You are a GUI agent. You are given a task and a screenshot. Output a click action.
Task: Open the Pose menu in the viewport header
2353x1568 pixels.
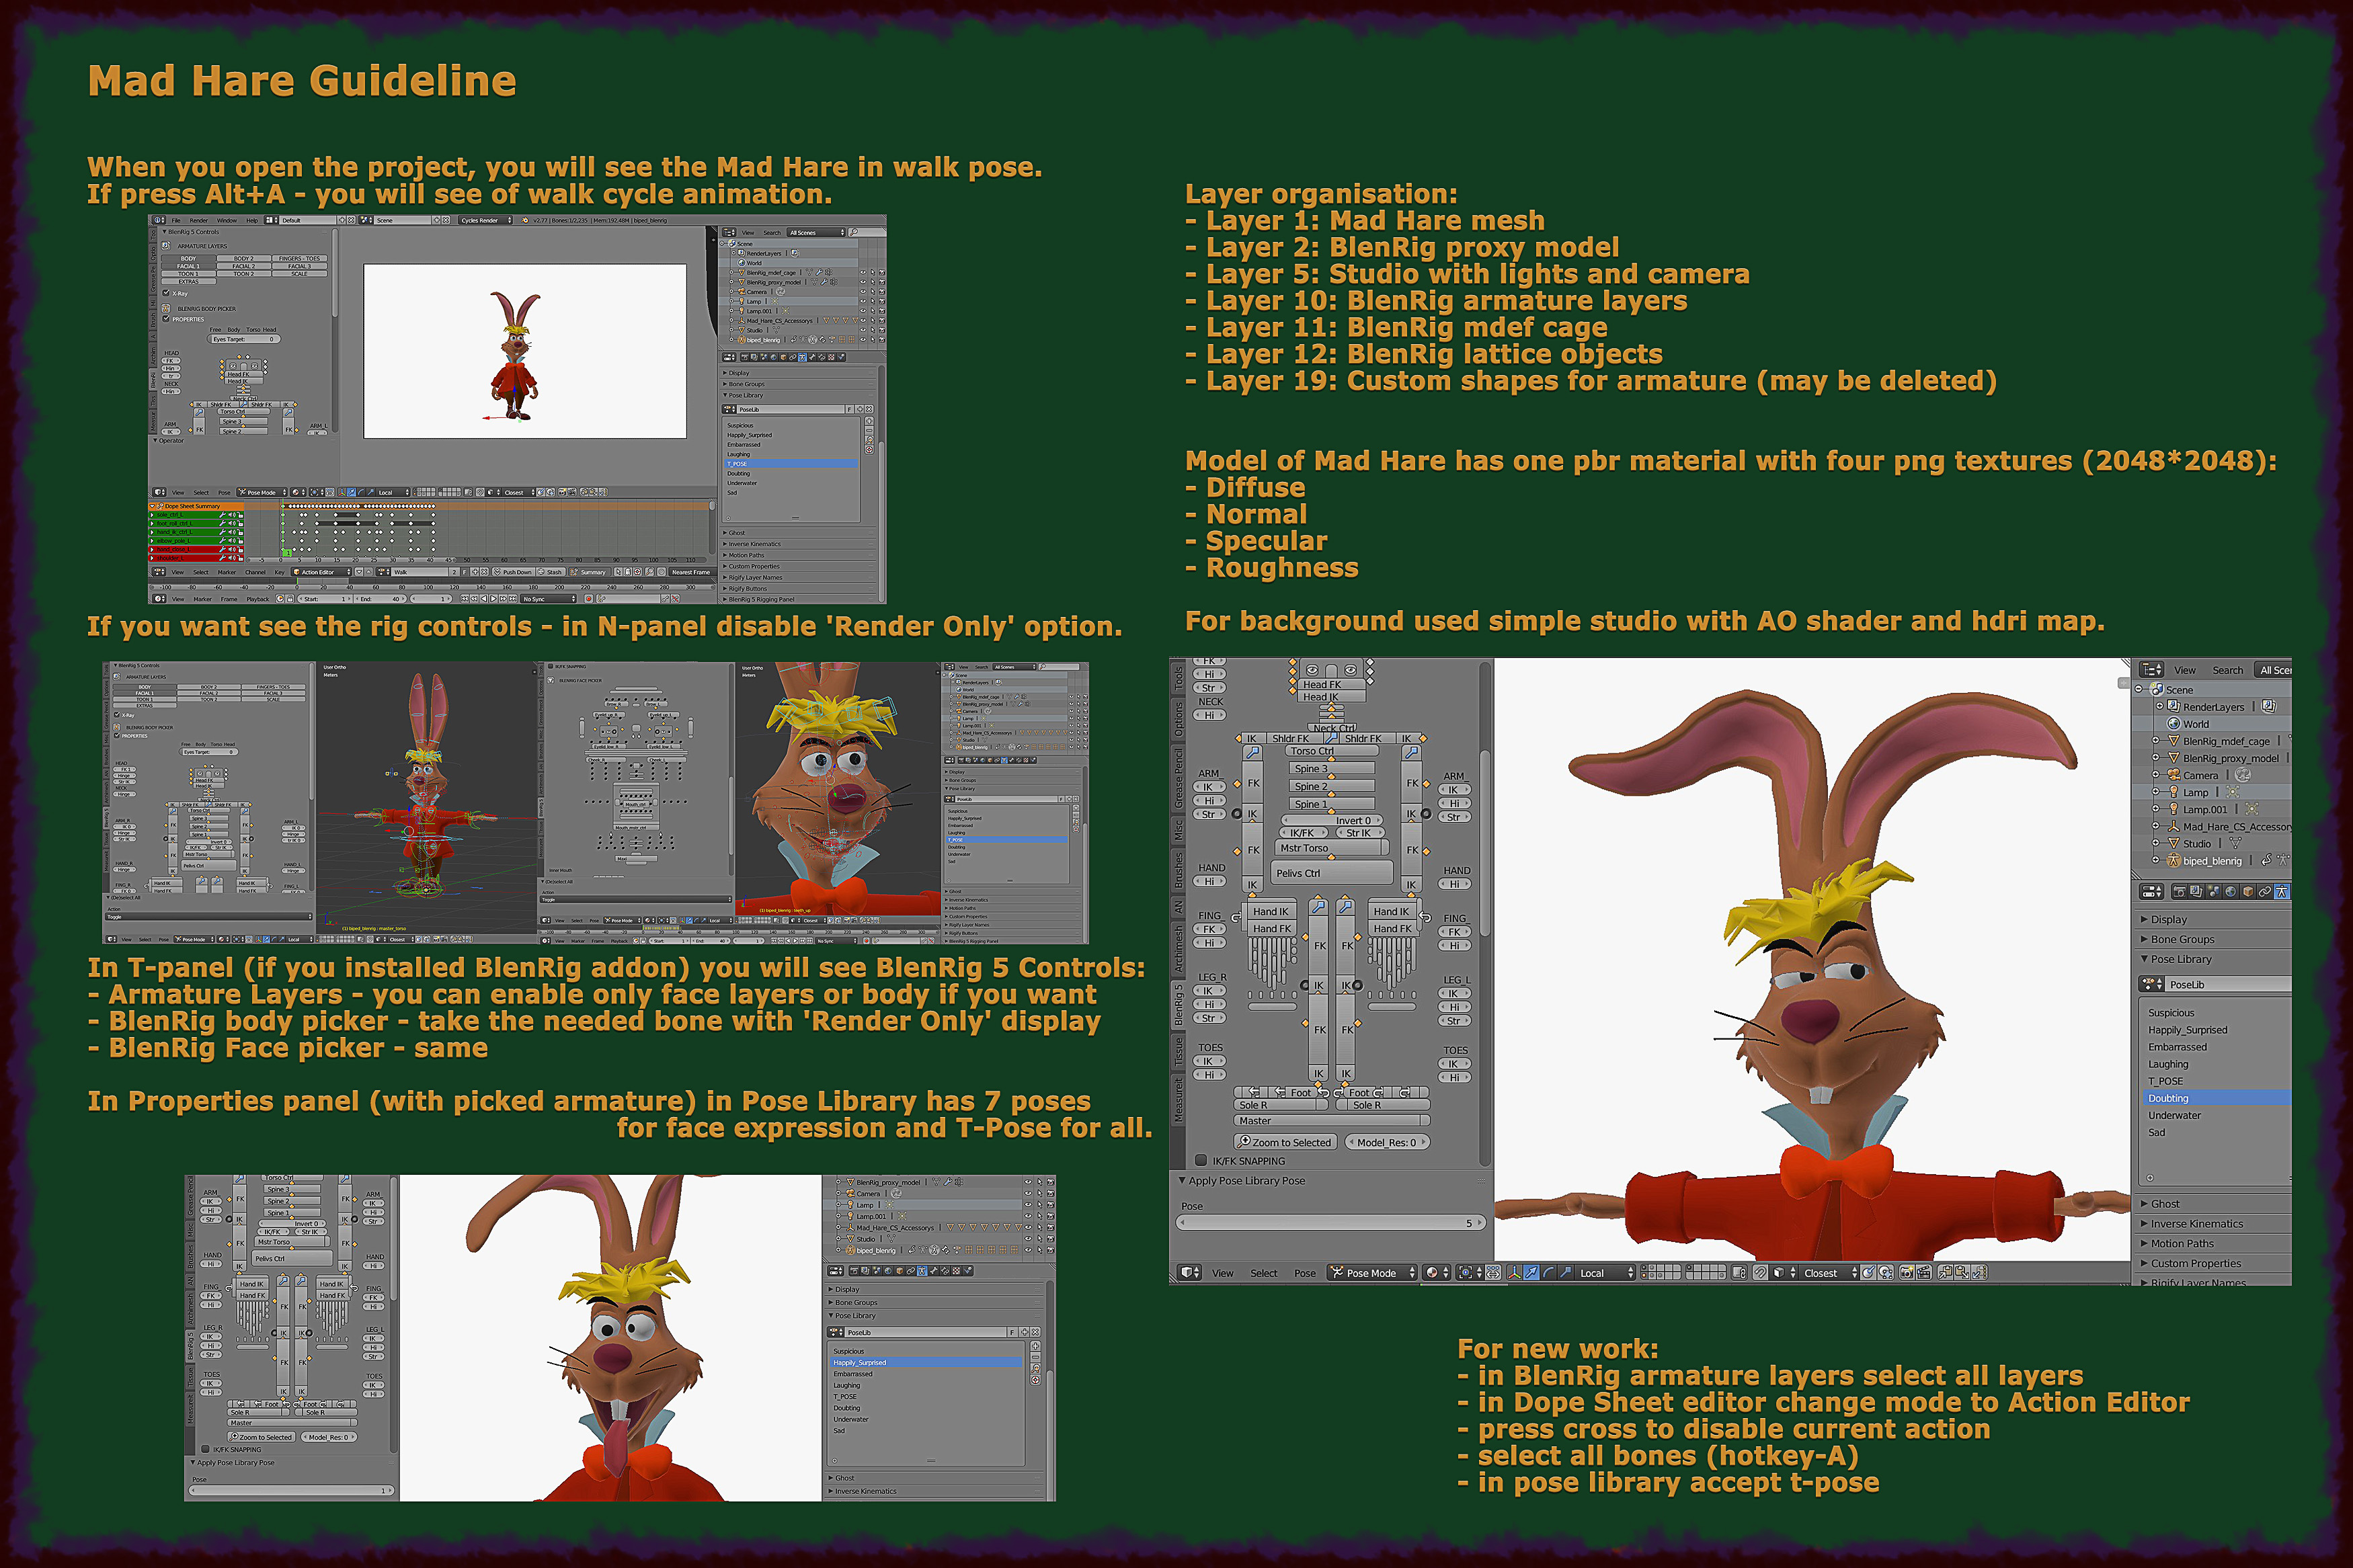pyautogui.click(x=1305, y=1274)
